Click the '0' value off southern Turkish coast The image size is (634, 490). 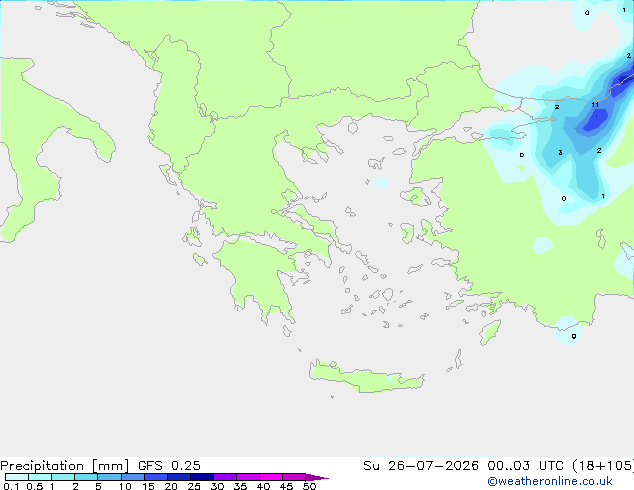(574, 336)
